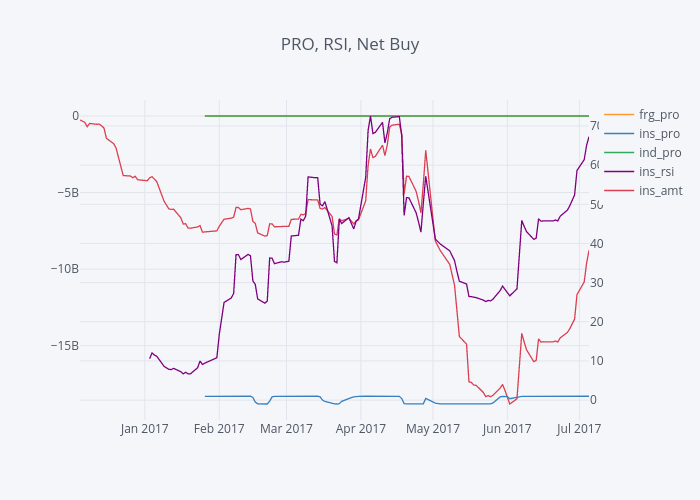Hide the ins_pro series via legend label
Viewport: 700px width, 500px height.
[x=659, y=133]
